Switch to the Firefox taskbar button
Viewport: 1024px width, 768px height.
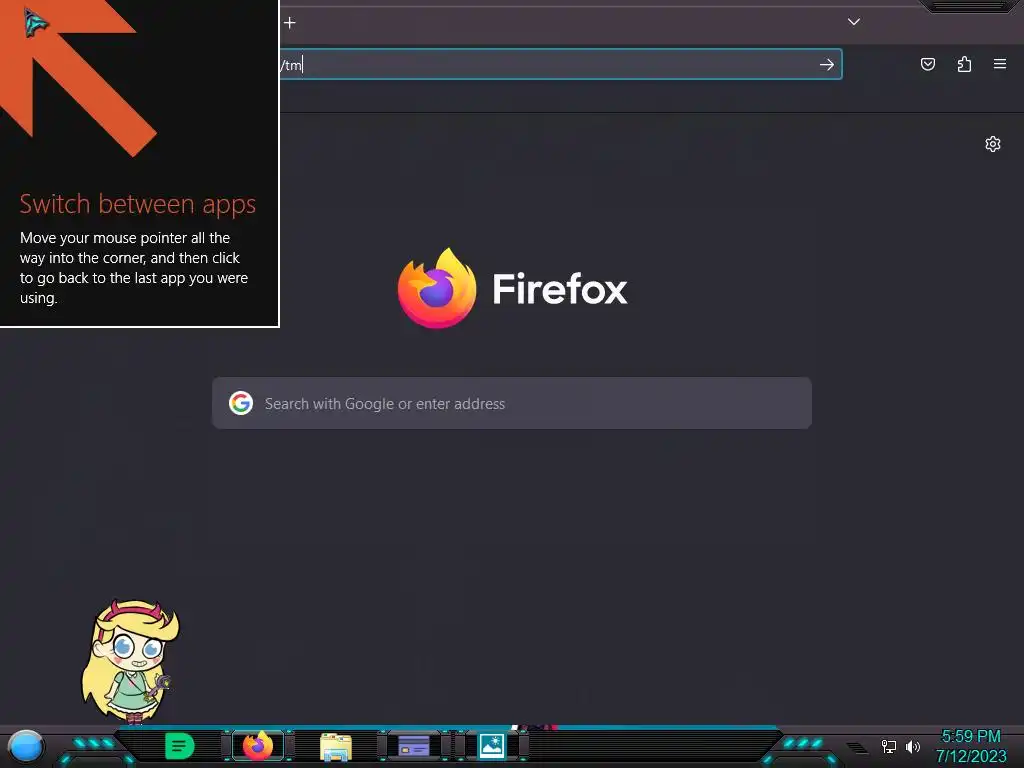coord(258,746)
